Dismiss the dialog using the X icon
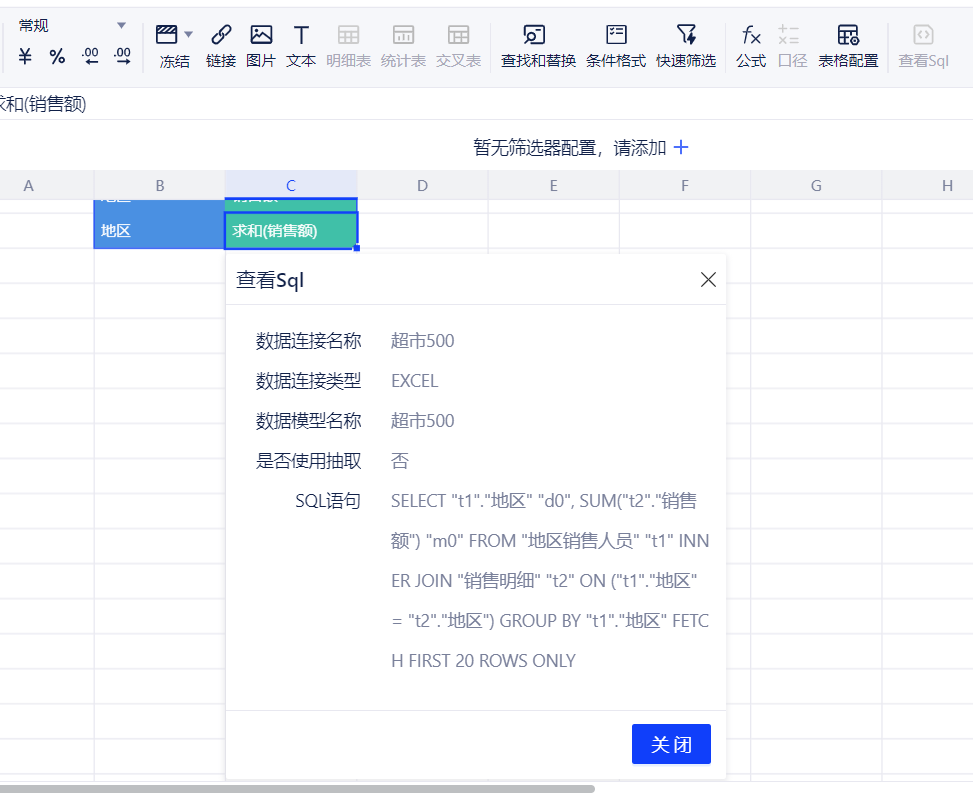The width and height of the screenshot is (973, 794). [708, 280]
